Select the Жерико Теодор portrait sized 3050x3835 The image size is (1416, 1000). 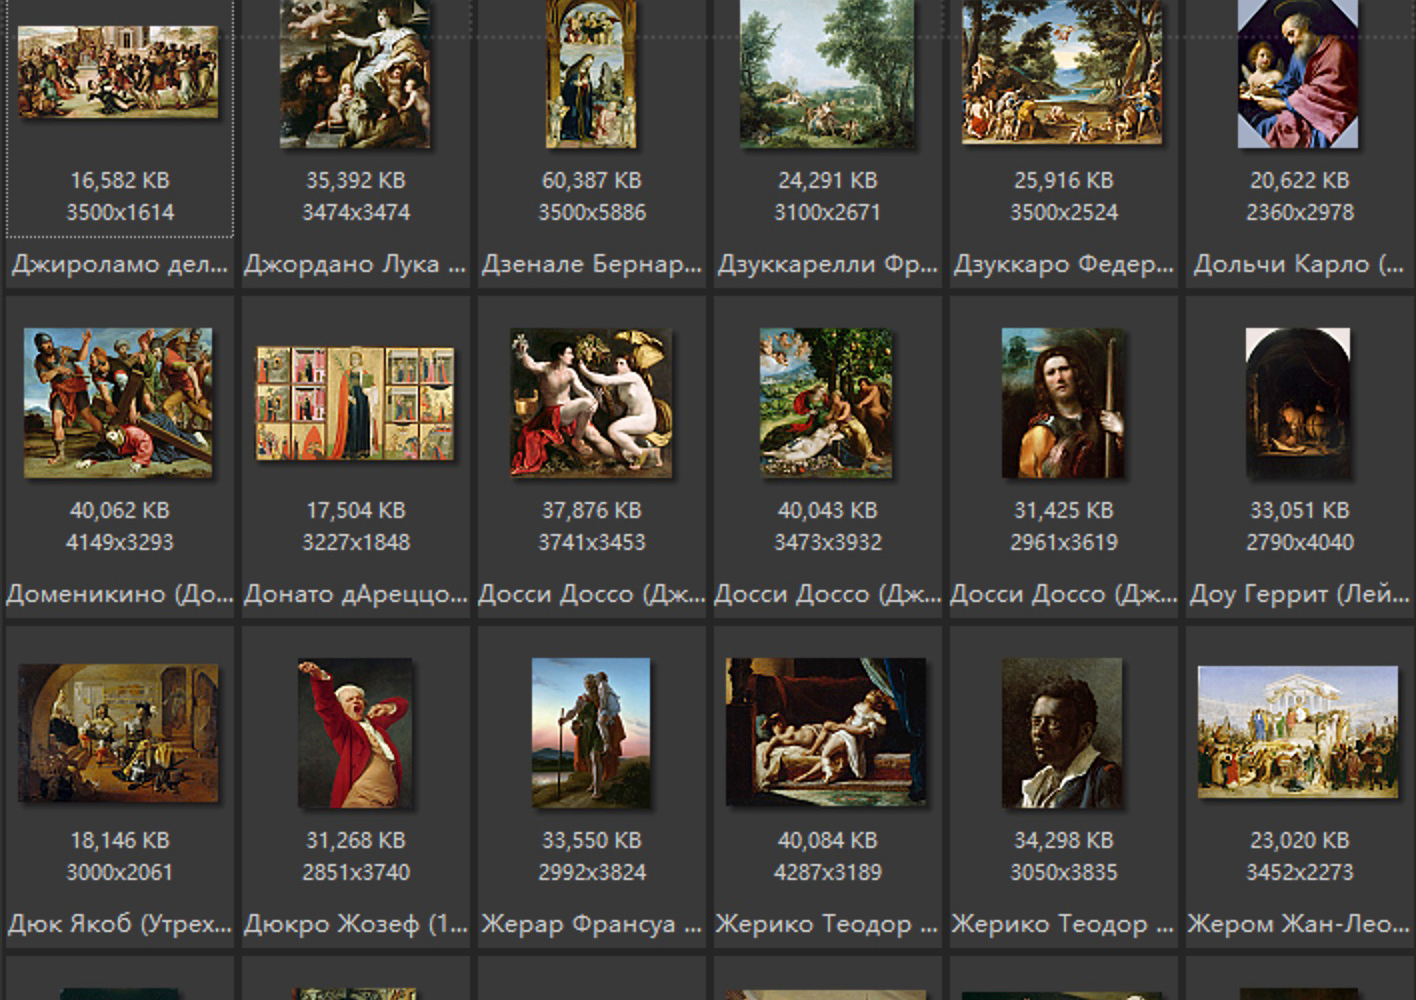(1062, 732)
